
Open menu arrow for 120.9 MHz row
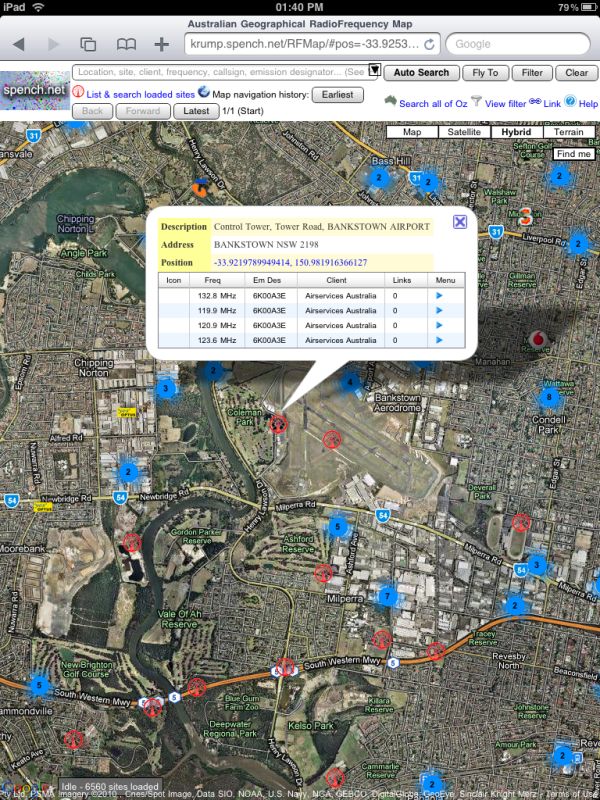tap(439, 325)
